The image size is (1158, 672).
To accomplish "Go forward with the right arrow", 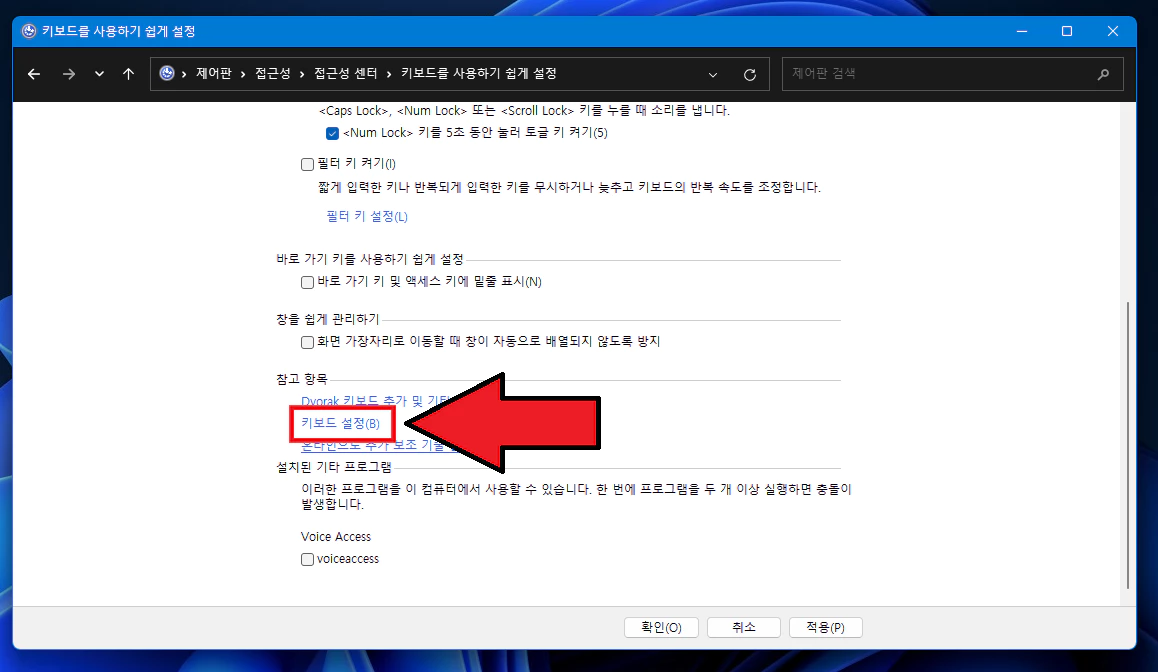I will tap(69, 74).
